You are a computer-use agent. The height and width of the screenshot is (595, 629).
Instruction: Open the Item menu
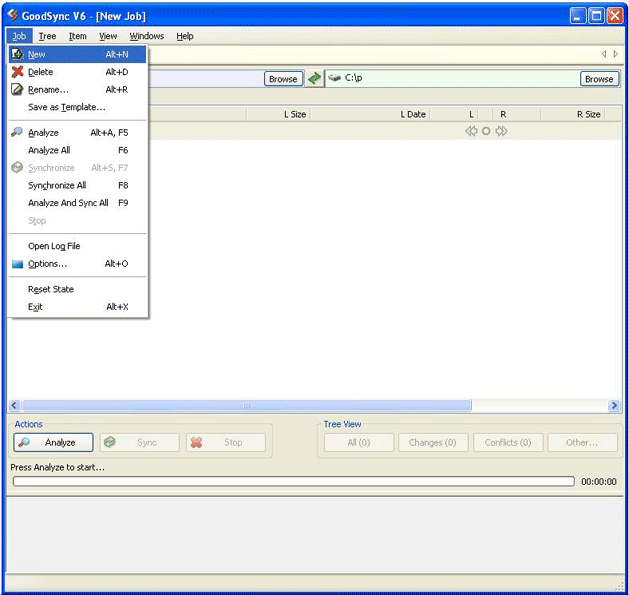(77, 36)
